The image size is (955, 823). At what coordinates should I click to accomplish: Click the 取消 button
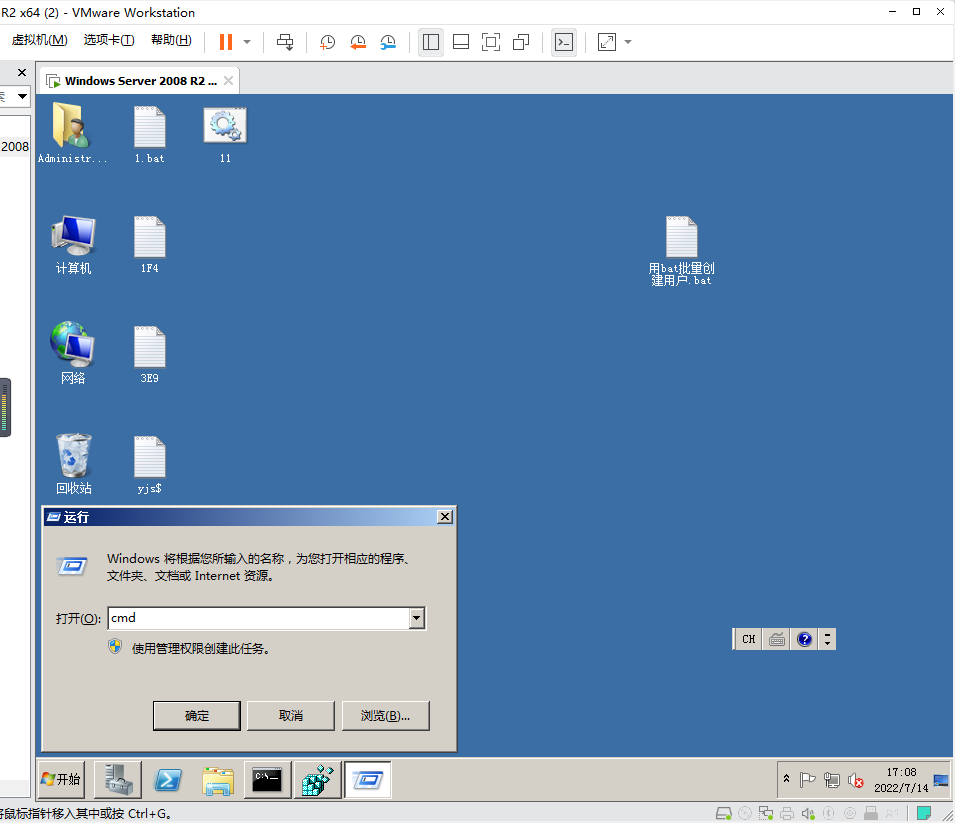tap(291, 716)
